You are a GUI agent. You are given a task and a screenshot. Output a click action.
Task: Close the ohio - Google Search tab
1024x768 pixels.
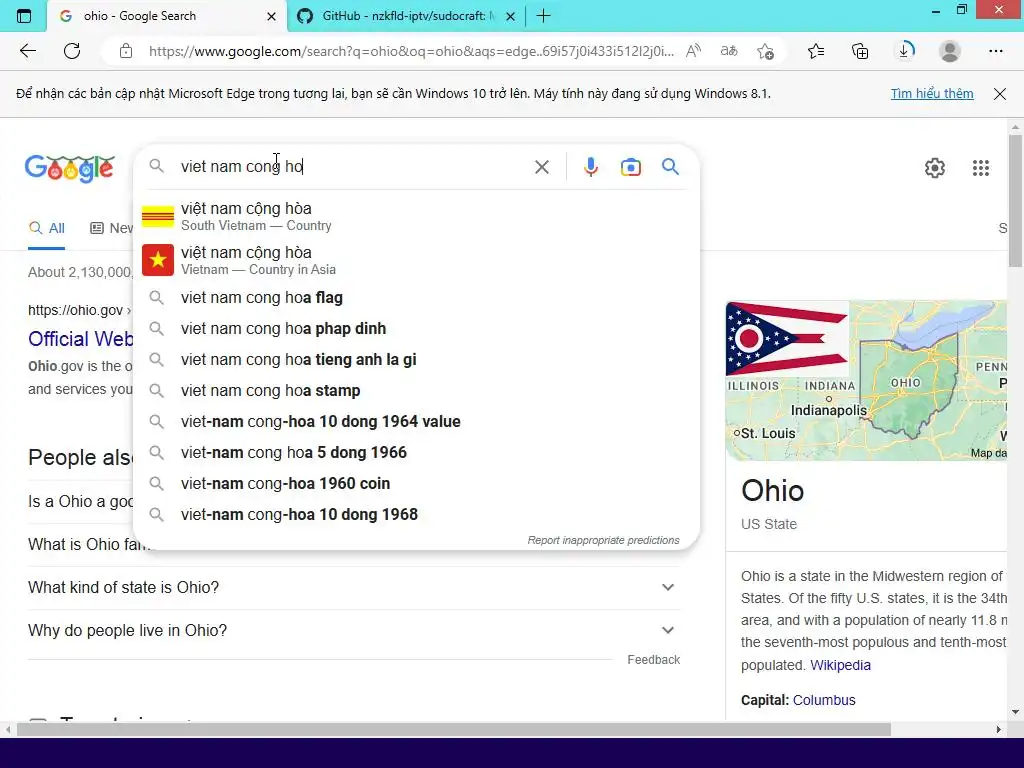tap(272, 16)
